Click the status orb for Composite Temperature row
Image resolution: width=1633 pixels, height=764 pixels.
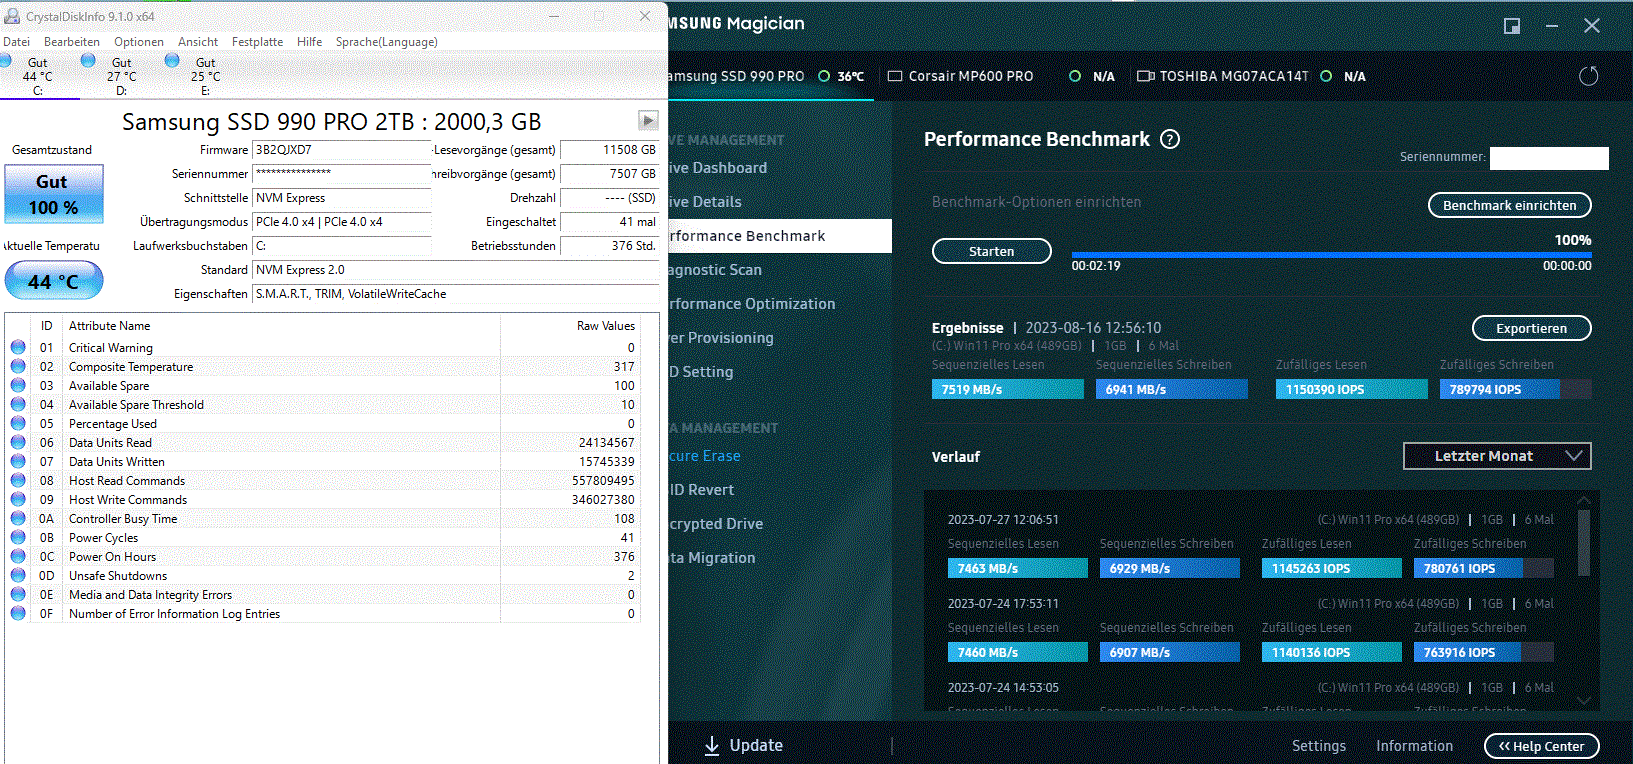18,366
